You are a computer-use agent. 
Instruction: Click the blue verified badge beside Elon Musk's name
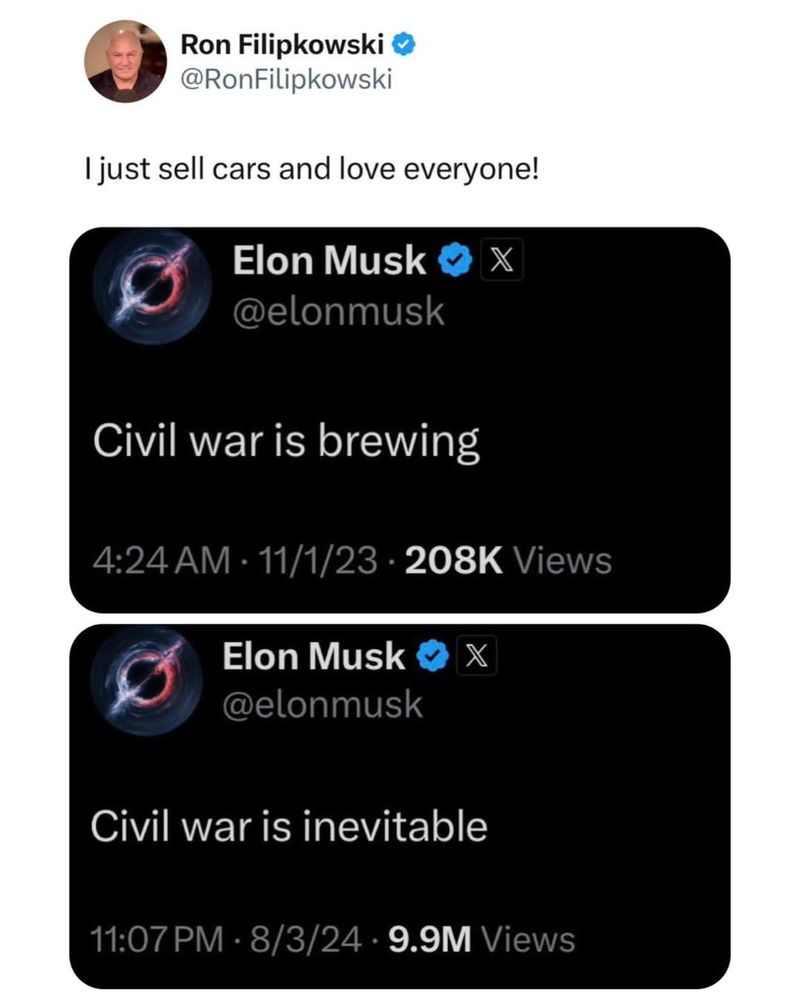pyautogui.click(x=456, y=260)
